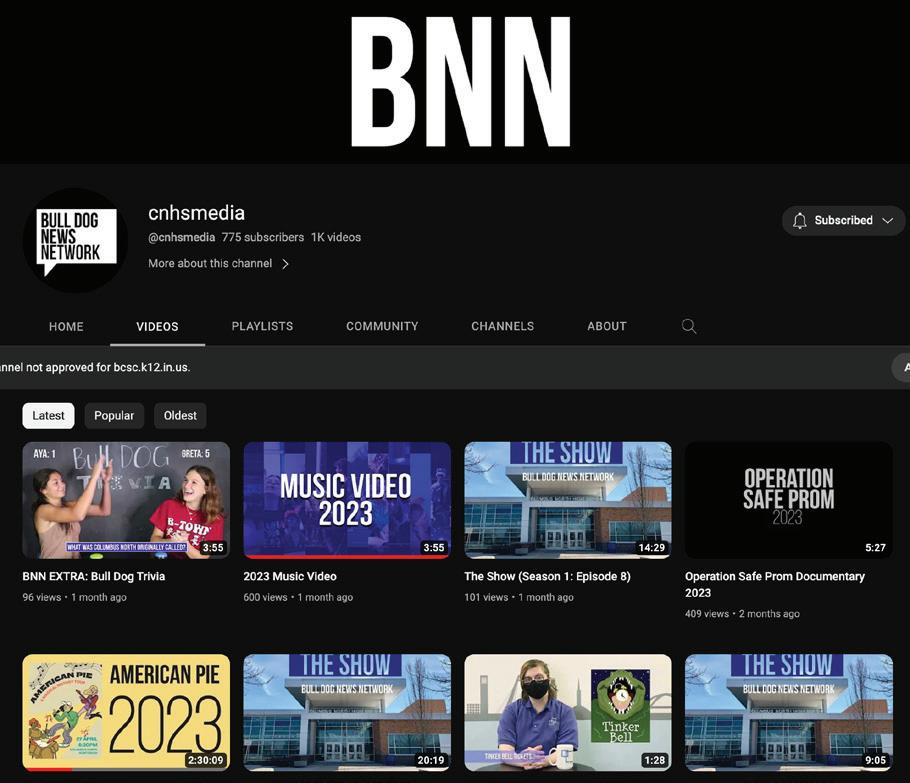Sort videos by Popular
This screenshot has width=910, height=783.
tap(114, 416)
